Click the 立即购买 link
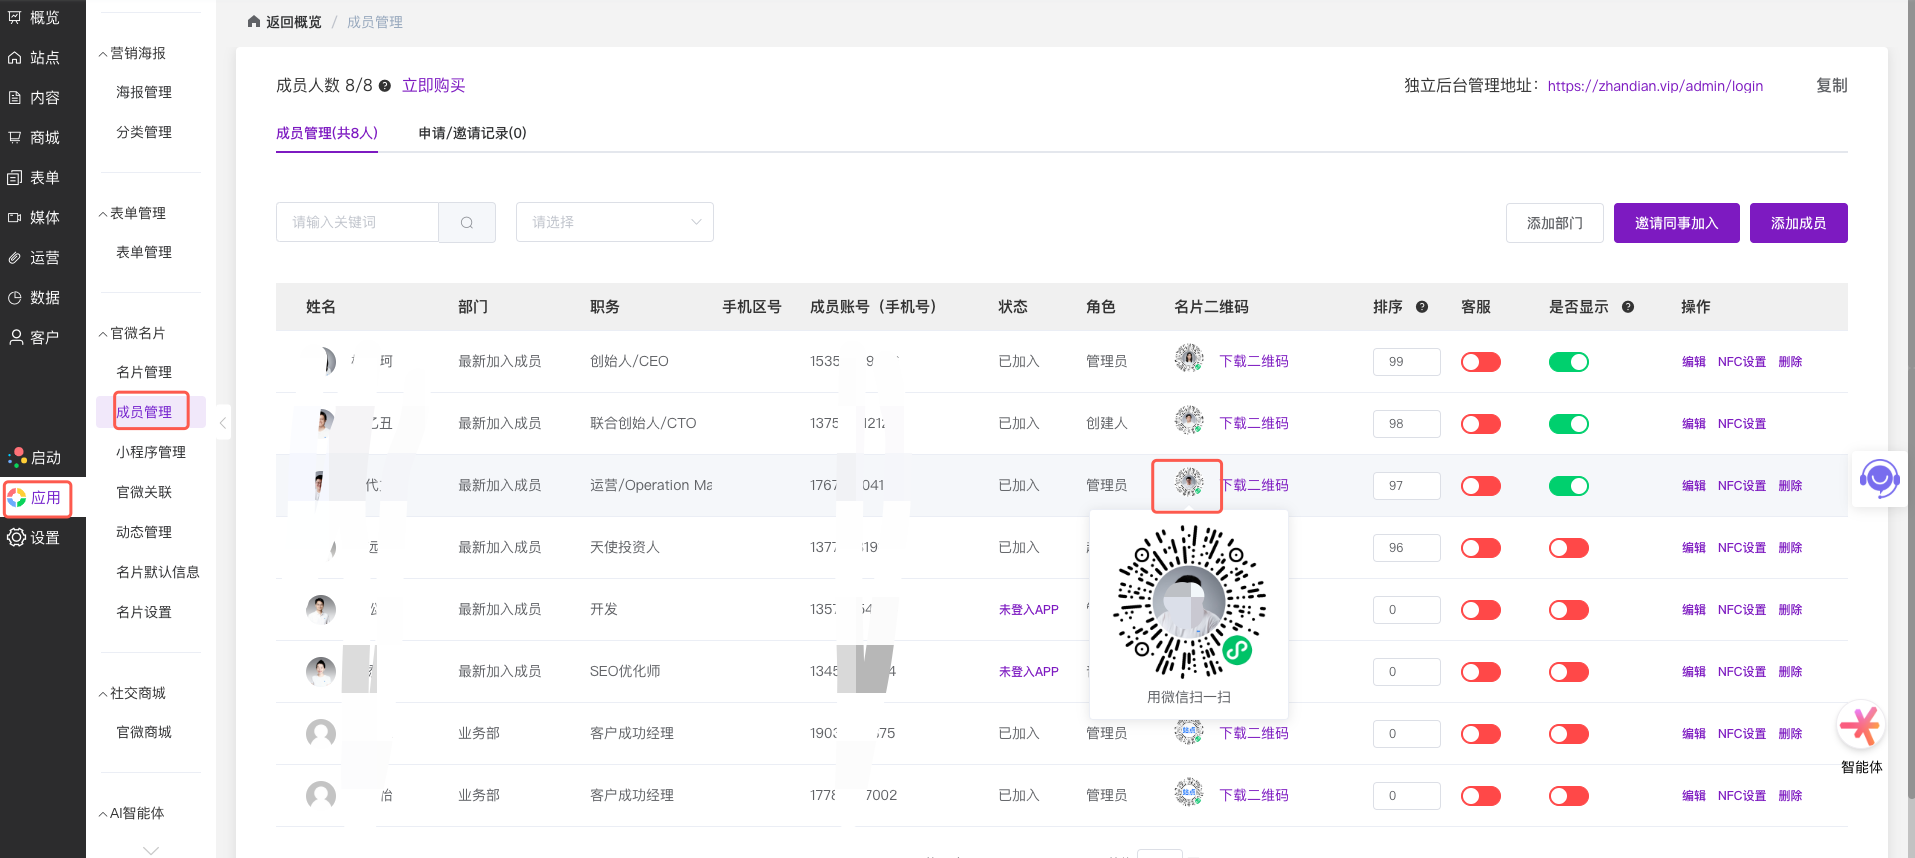 coord(433,86)
